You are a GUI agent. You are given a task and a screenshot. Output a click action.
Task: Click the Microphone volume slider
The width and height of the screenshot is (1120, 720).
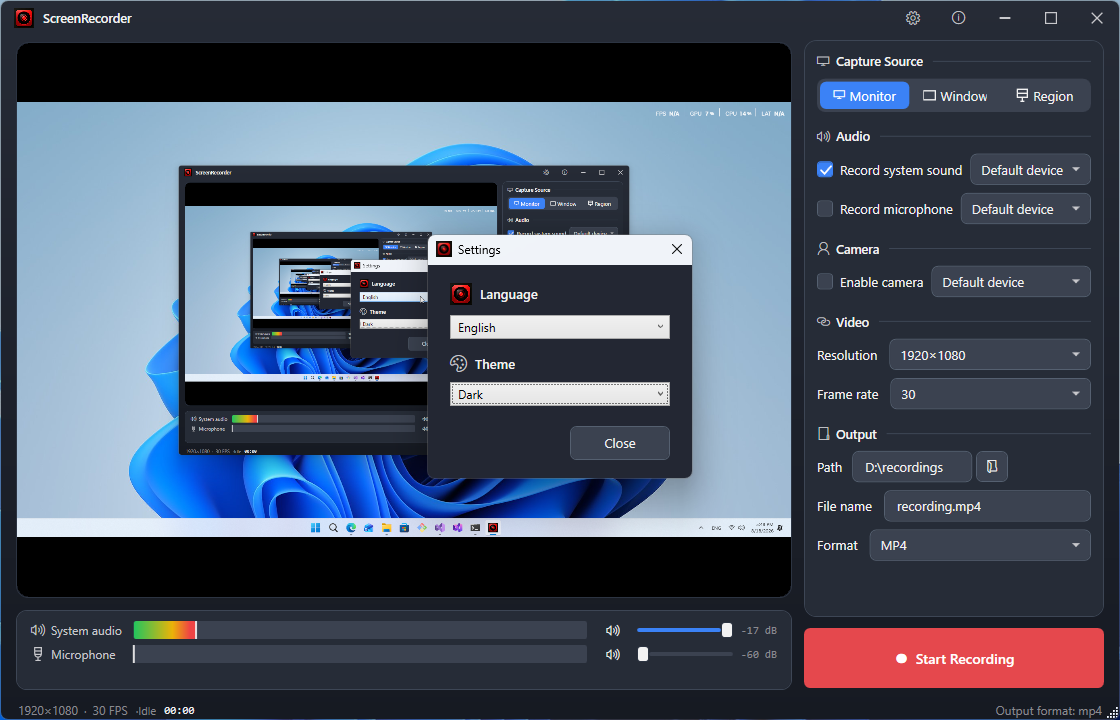tap(684, 654)
